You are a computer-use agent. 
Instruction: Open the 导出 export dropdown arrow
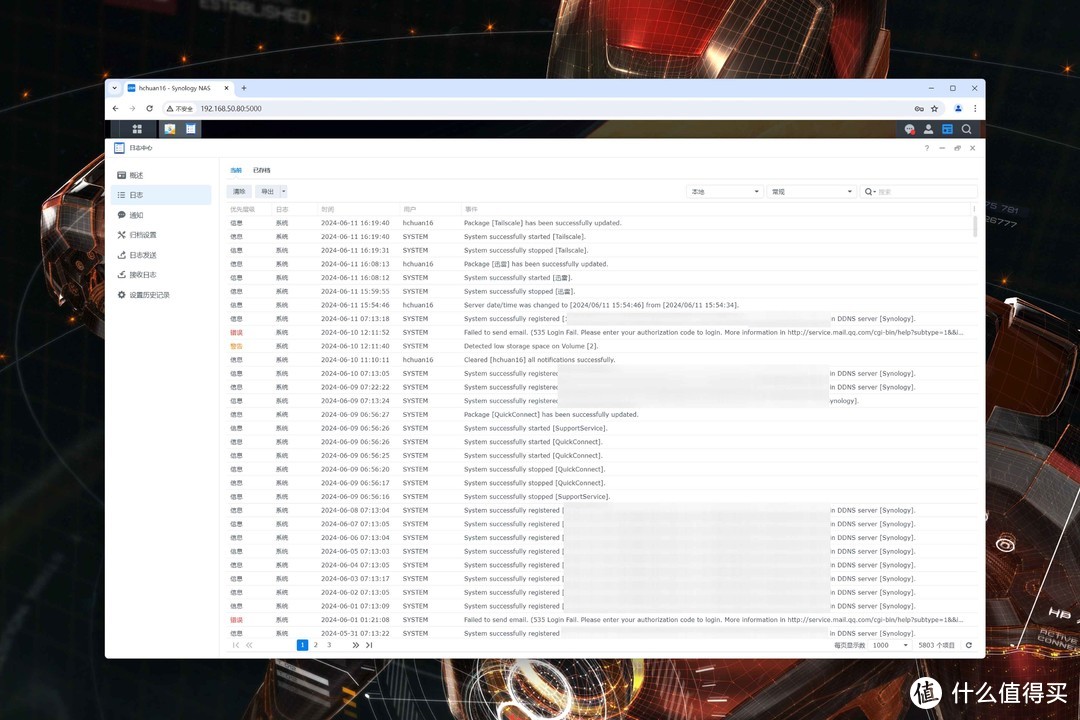tap(284, 191)
